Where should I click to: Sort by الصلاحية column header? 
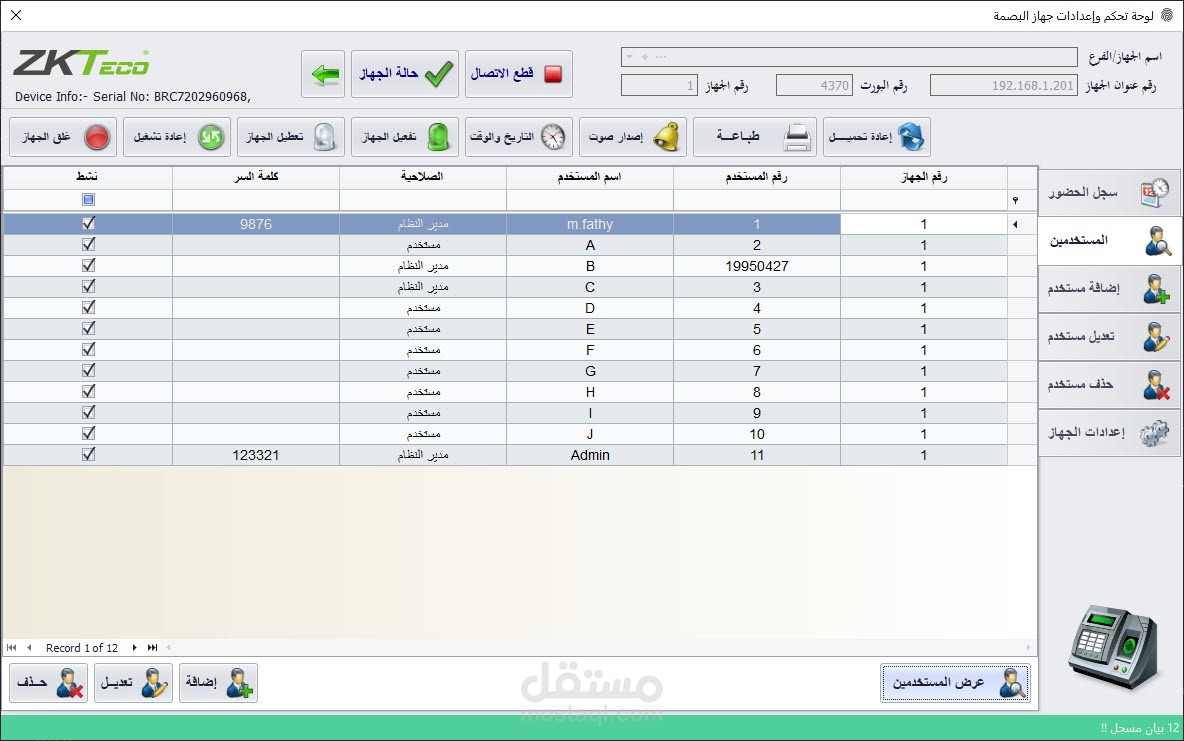click(x=423, y=178)
